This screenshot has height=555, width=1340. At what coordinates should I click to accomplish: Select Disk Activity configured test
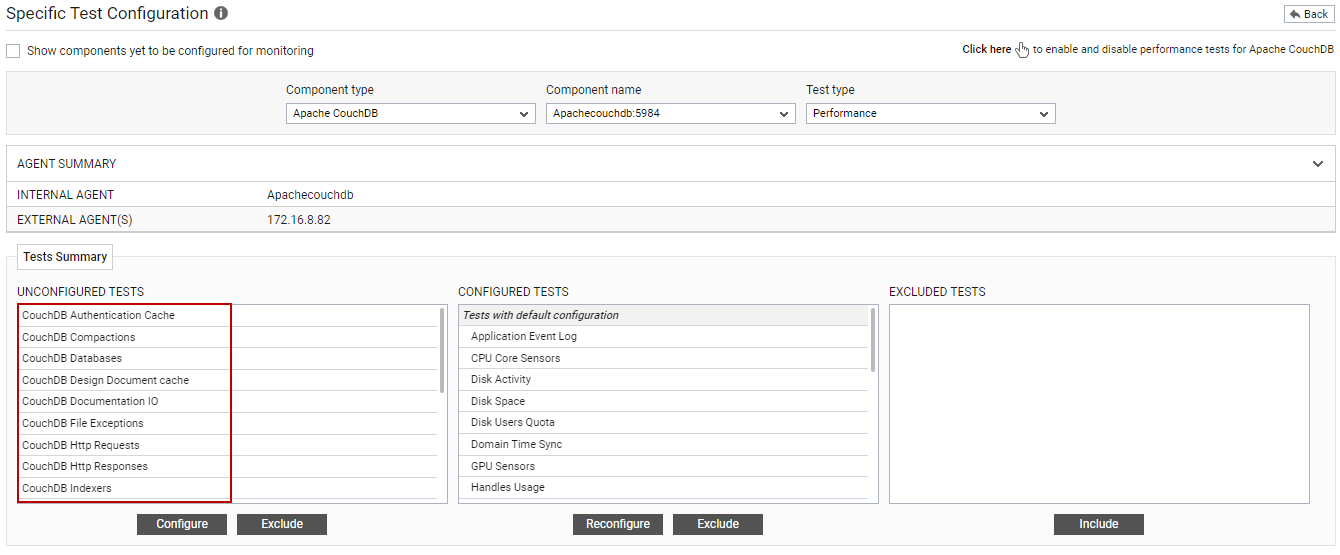tap(664, 380)
